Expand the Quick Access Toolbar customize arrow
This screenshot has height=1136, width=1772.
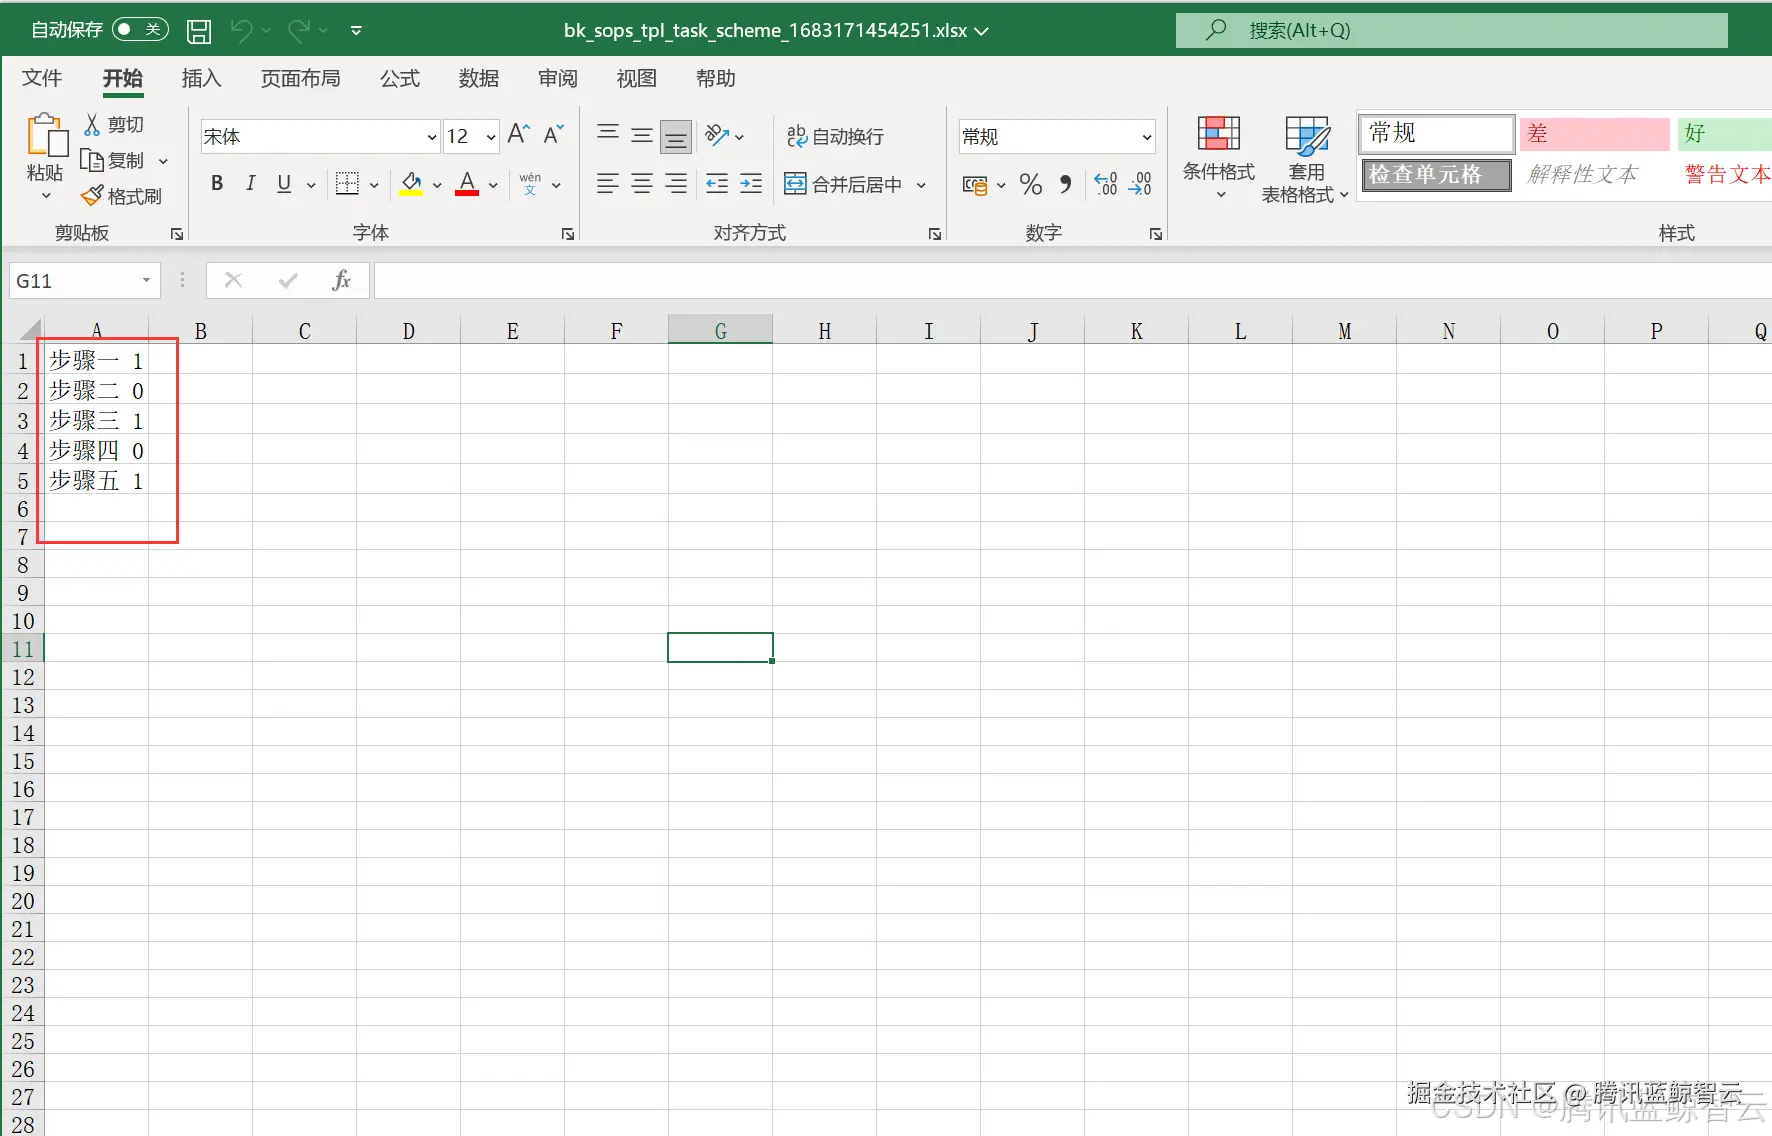pyautogui.click(x=356, y=31)
